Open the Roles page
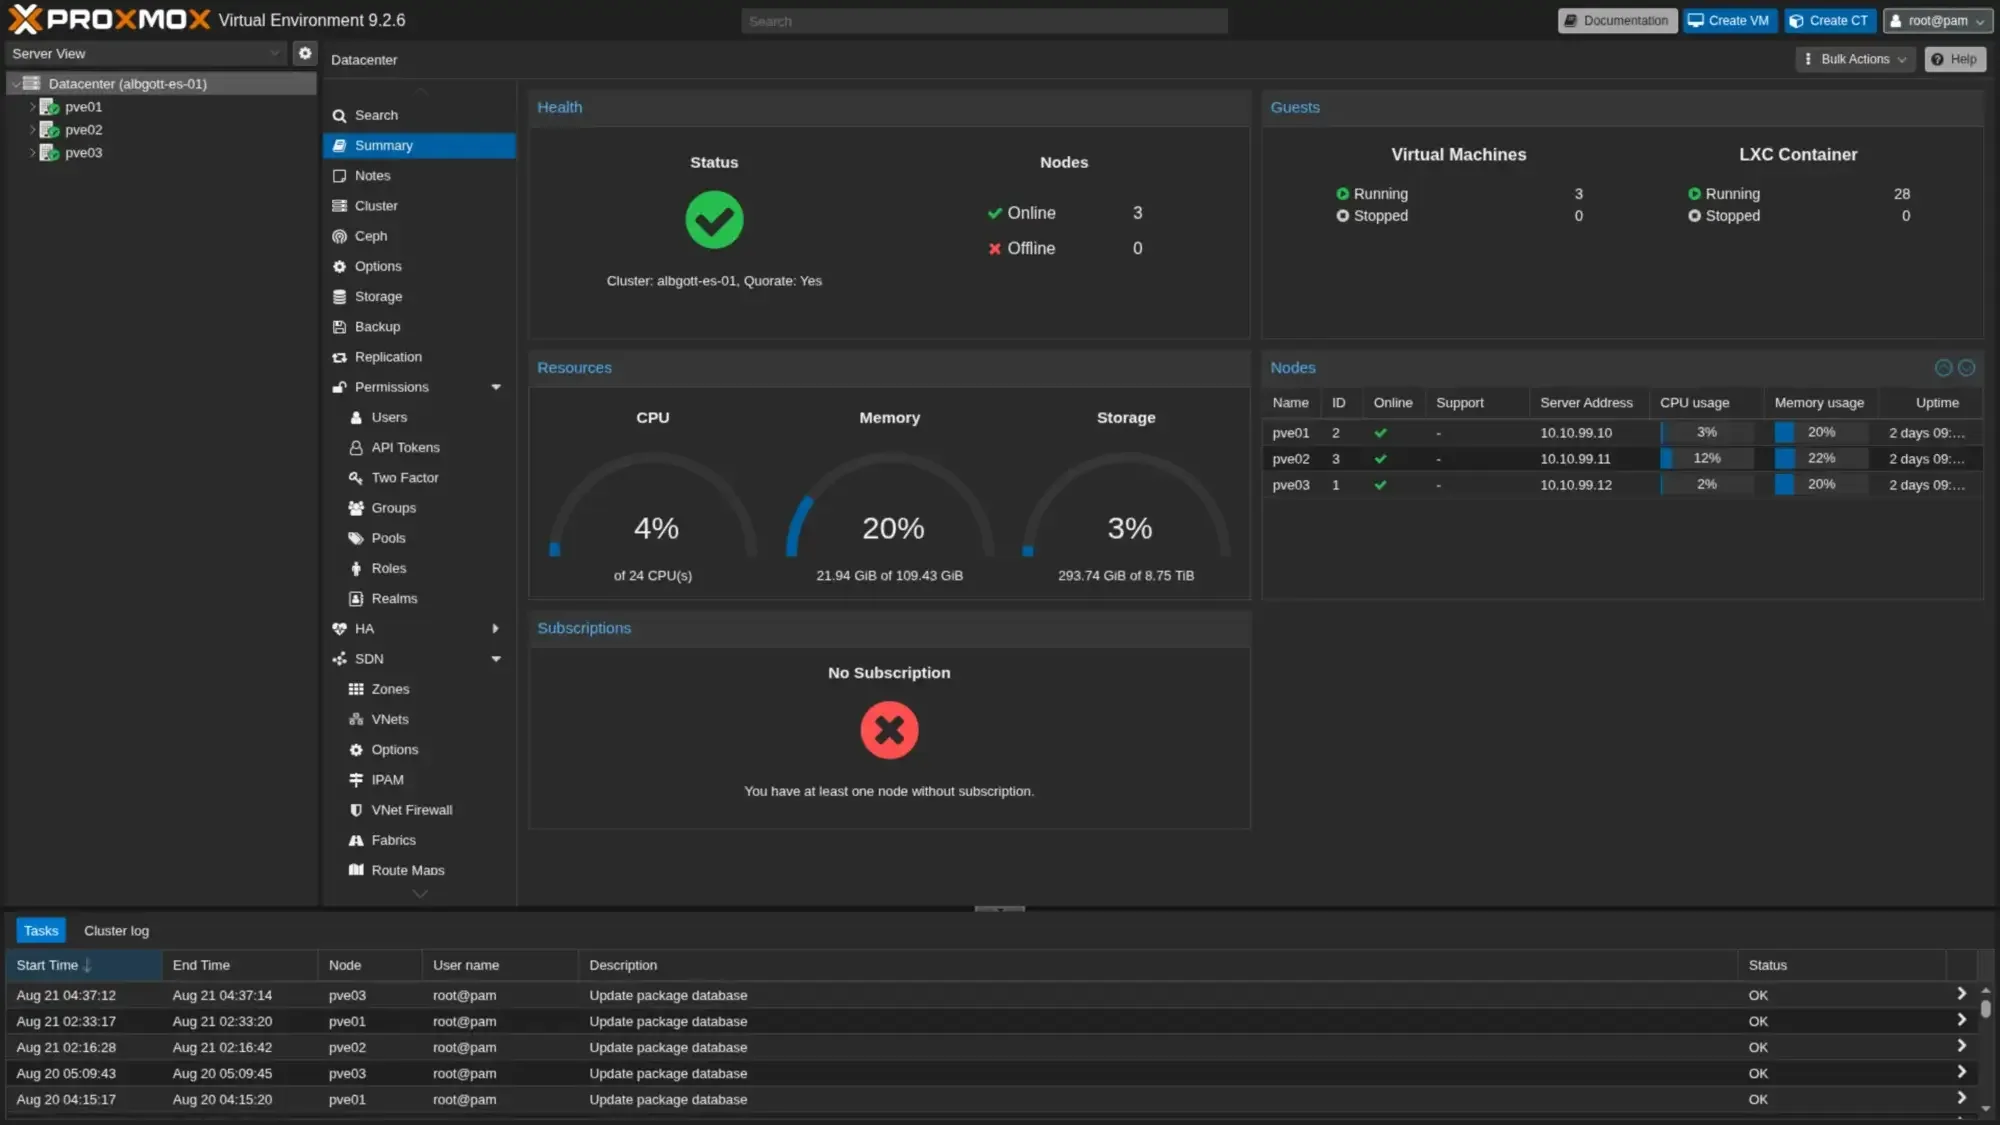 pyautogui.click(x=388, y=569)
